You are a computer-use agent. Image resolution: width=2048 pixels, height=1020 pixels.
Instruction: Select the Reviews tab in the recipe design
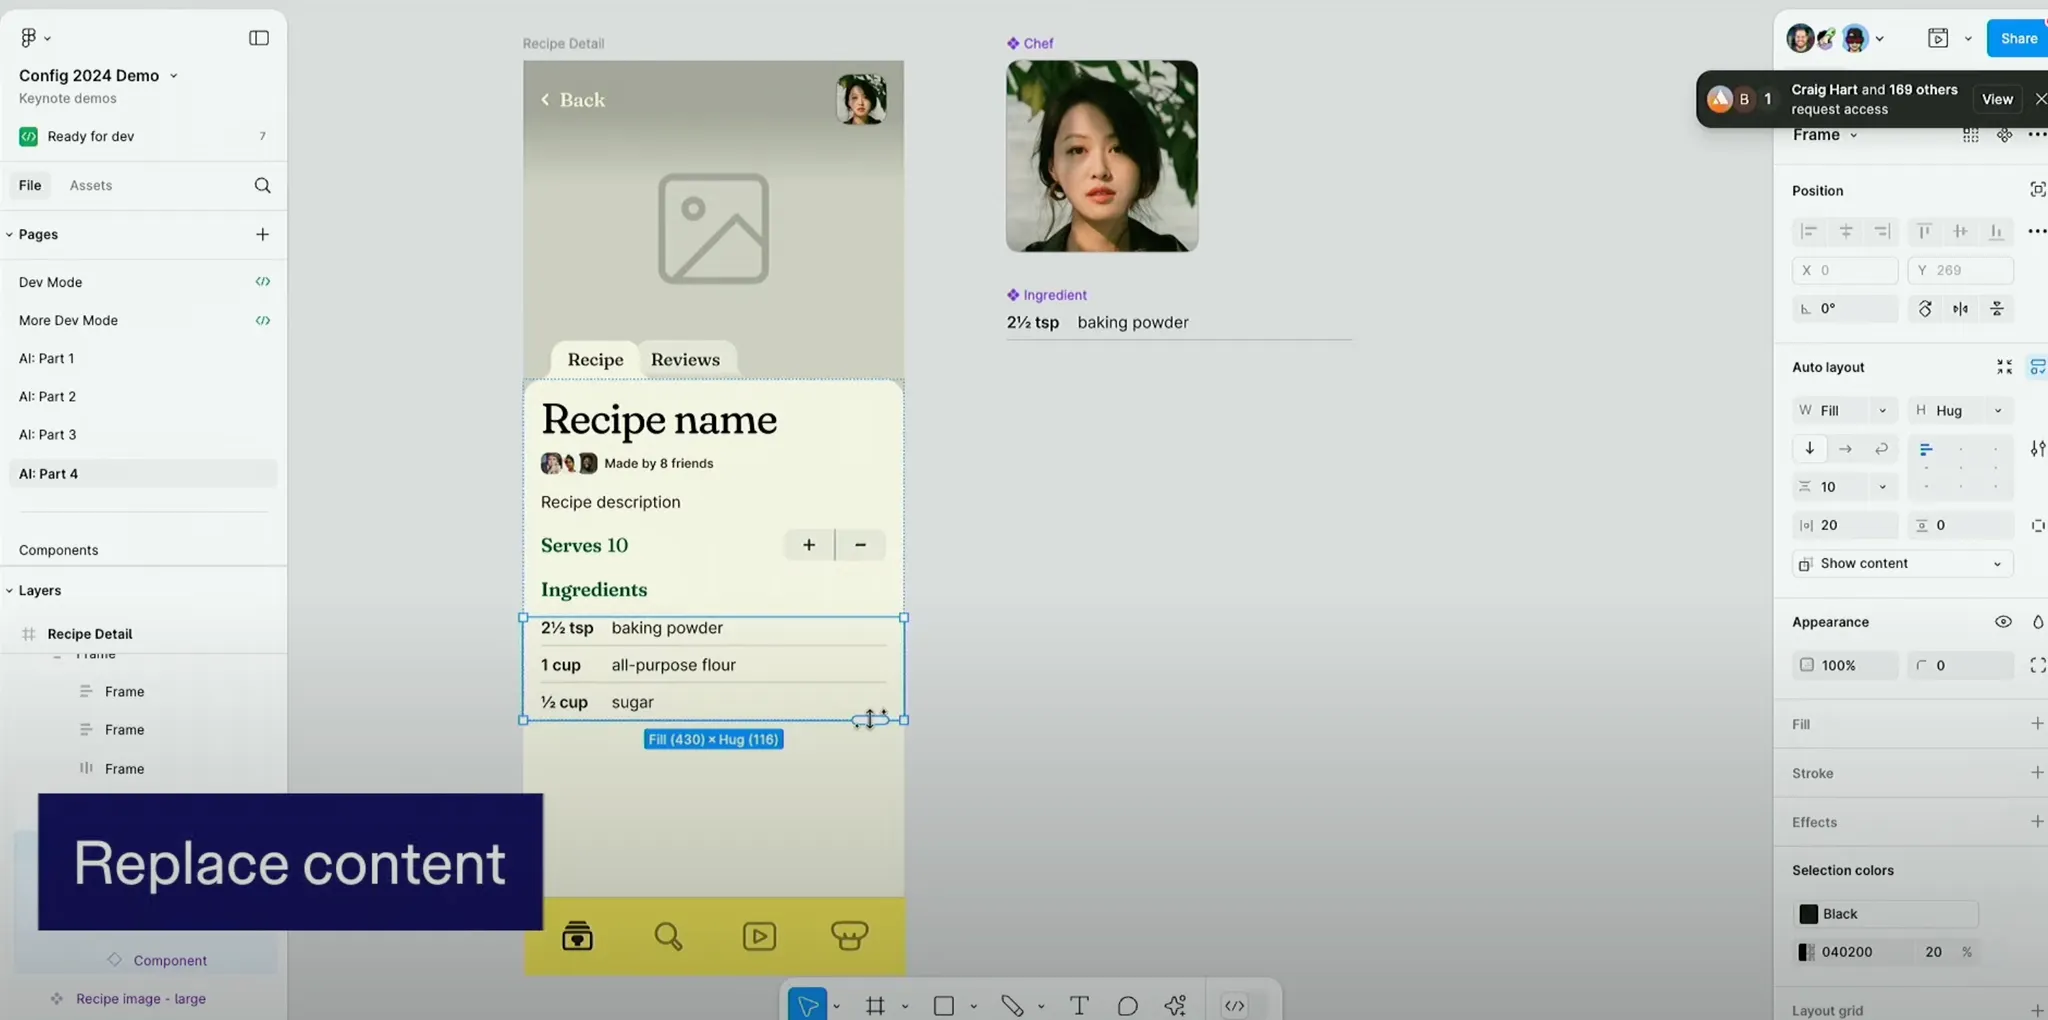coord(686,360)
